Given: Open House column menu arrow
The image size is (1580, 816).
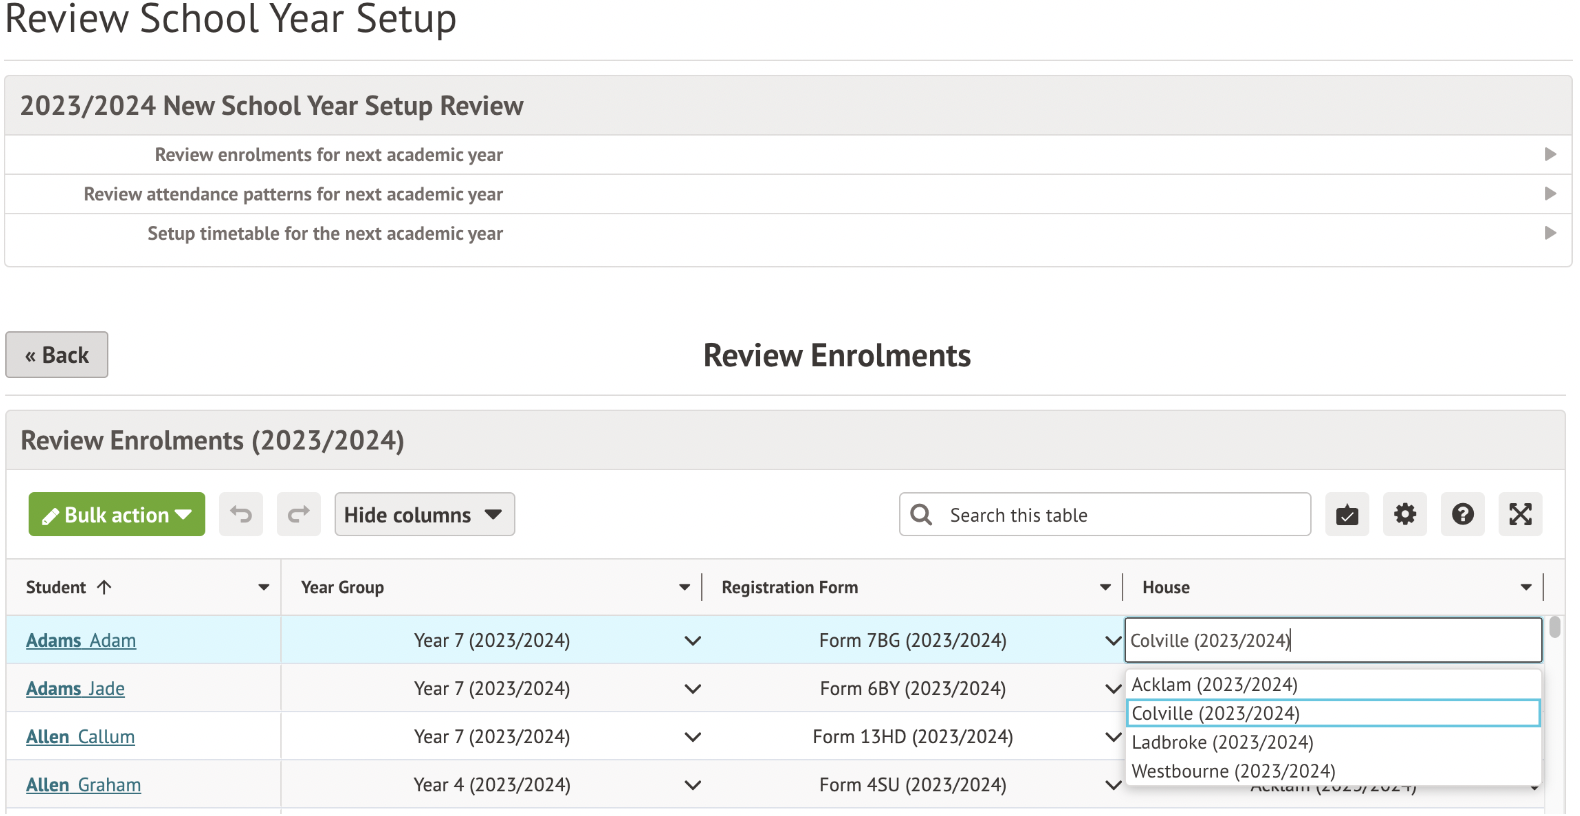Looking at the screenshot, I should pos(1527,587).
